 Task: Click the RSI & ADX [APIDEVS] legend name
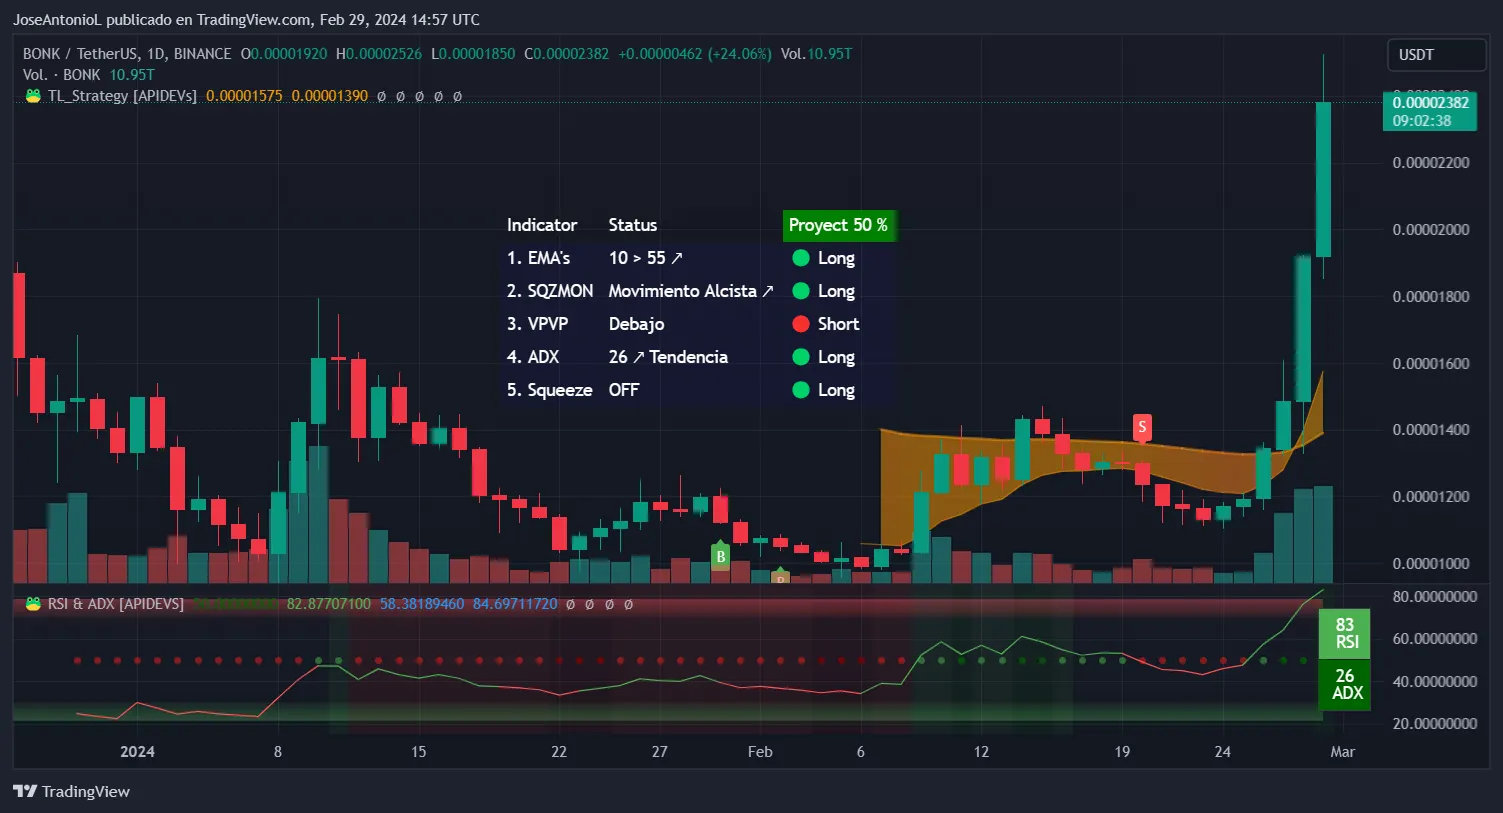(x=115, y=604)
